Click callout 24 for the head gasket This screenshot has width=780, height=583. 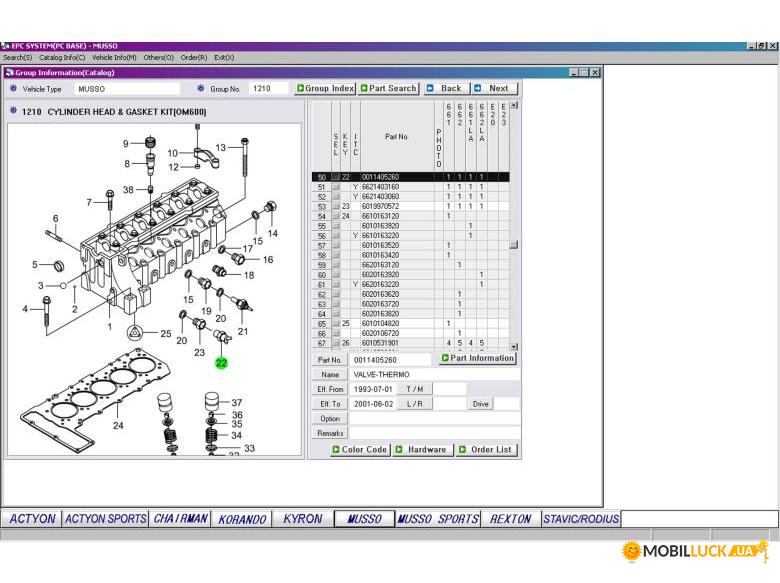click(x=118, y=426)
